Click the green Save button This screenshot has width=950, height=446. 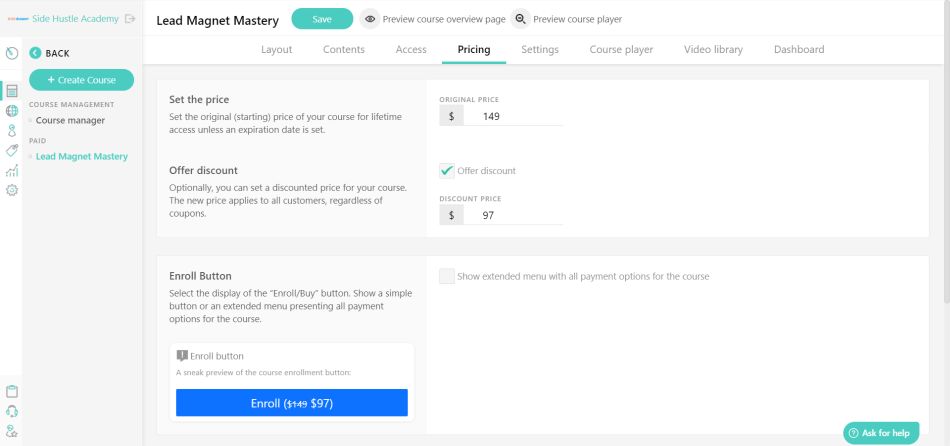point(322,19)
